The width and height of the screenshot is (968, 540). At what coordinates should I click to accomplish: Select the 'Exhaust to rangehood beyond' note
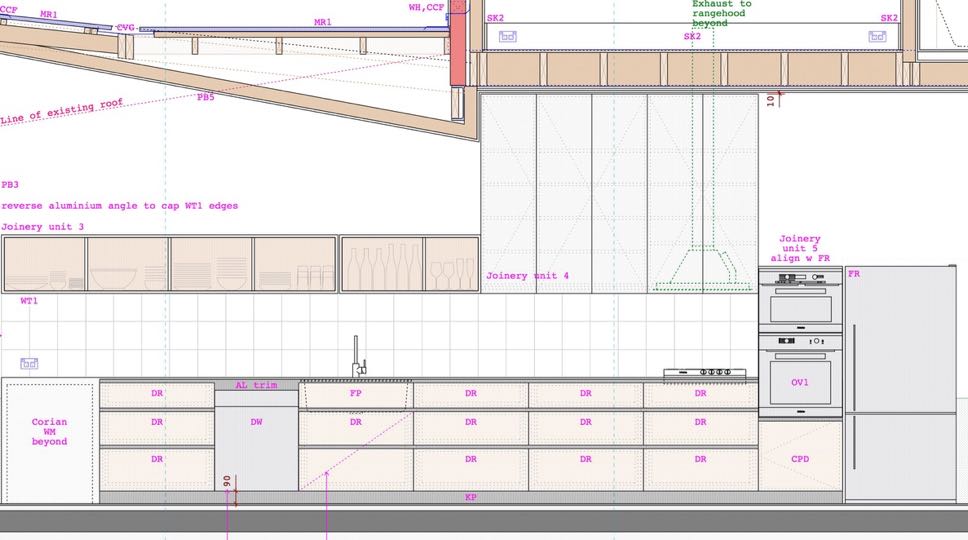pos(721,14)
